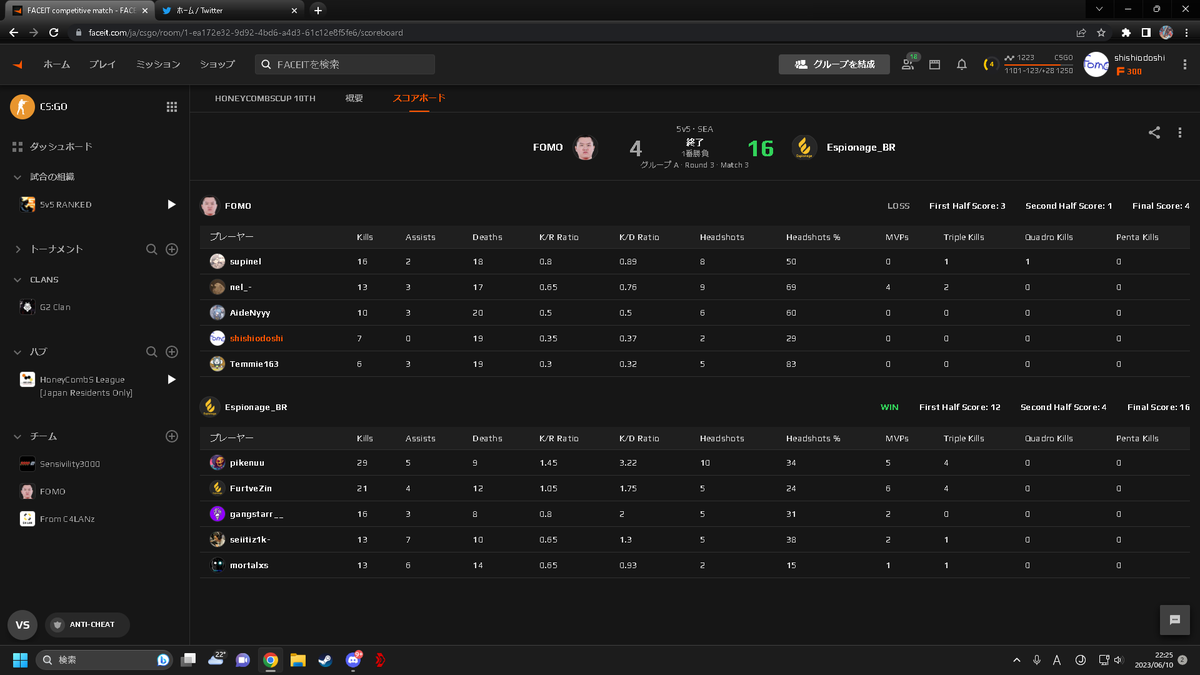Screen dimensions: 1200x675
Task: Open Steam from the taskbar
Action: (x=325, y=660)
